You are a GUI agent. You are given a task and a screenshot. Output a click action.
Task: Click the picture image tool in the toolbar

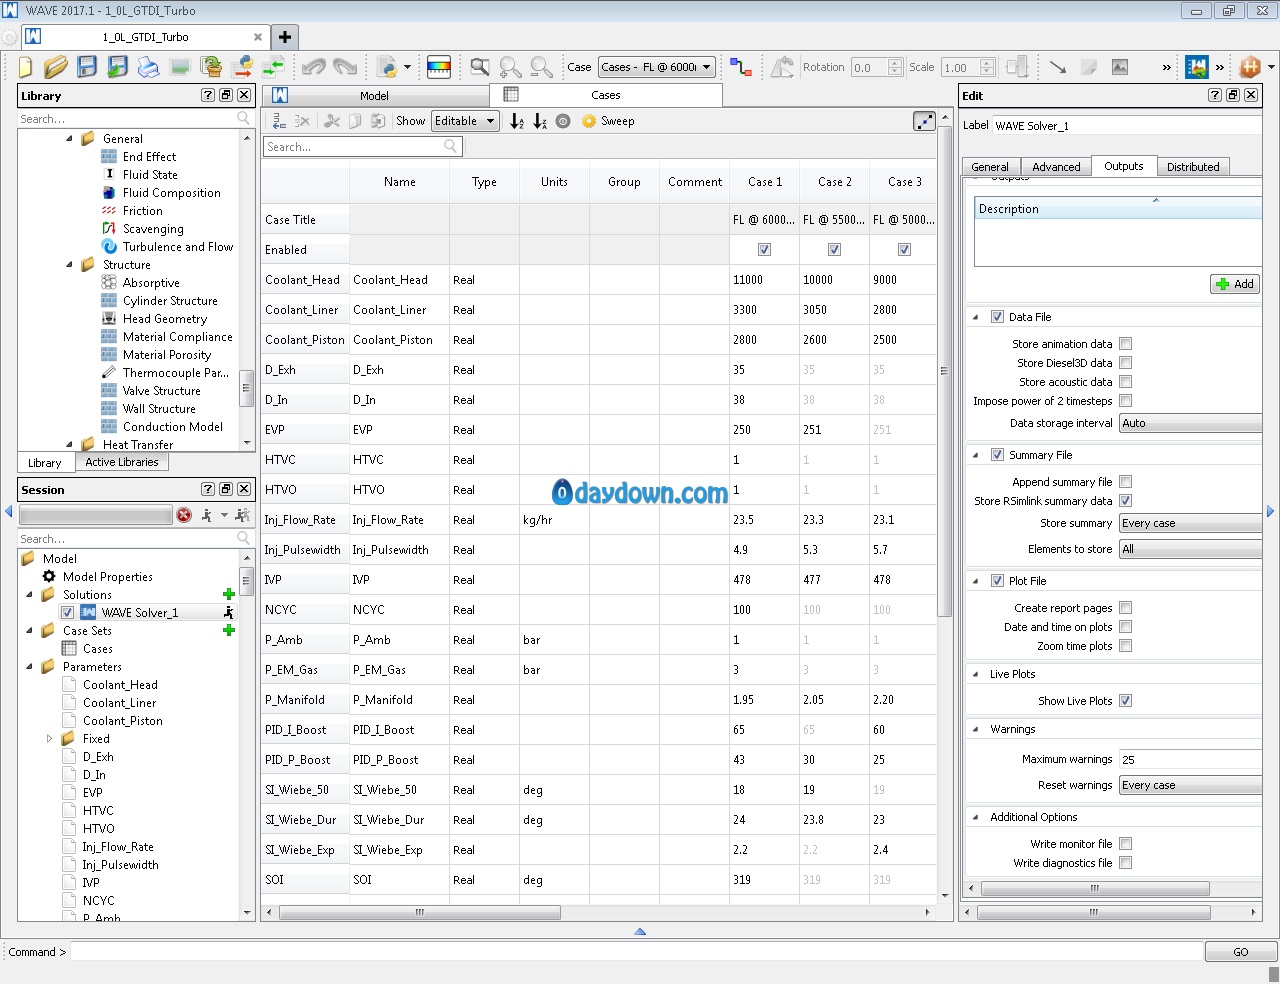point(1120,67)
